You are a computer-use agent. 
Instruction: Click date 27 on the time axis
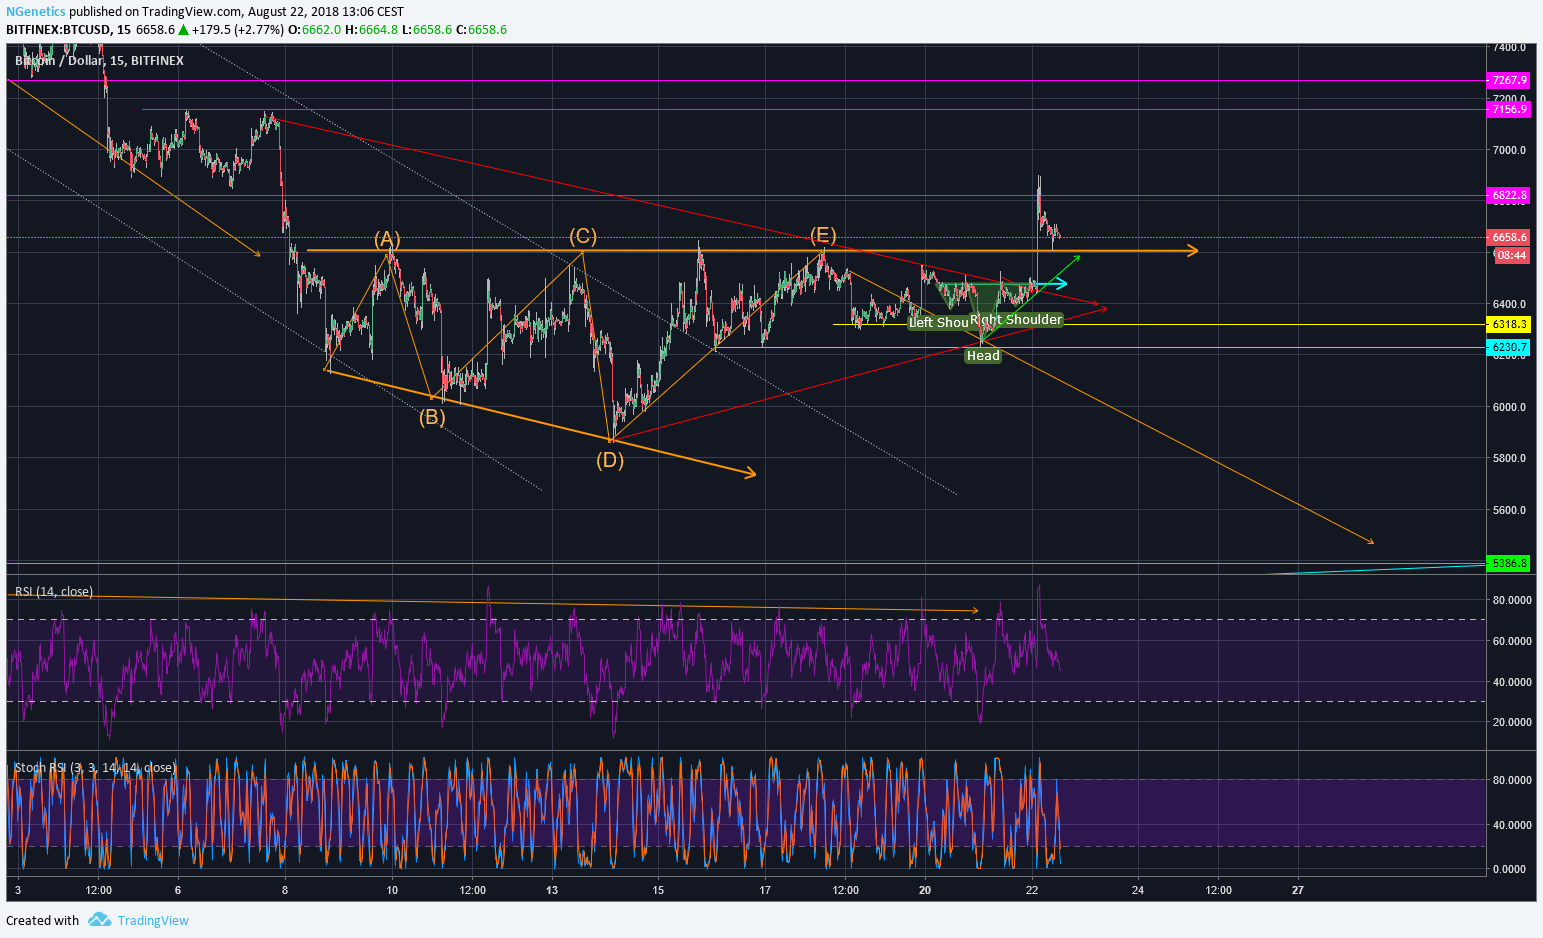click(x=1298, y=890)
